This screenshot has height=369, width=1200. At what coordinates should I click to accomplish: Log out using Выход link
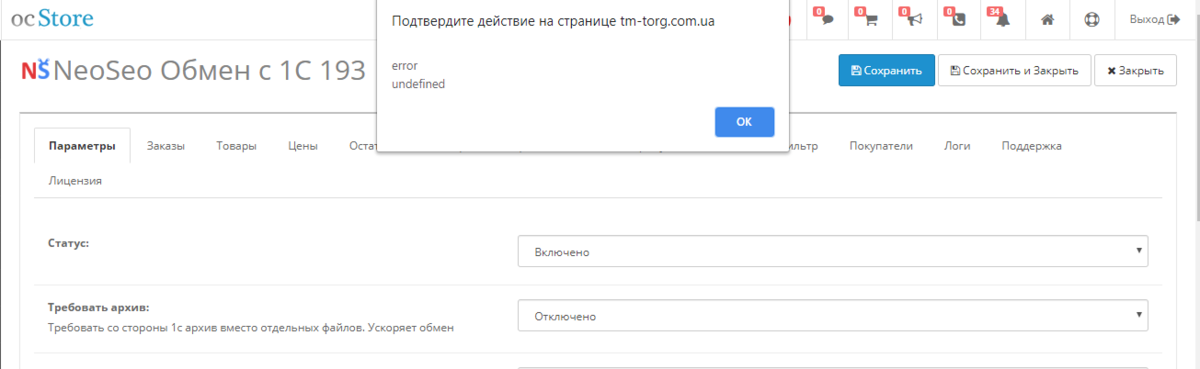tap(1154, 19)
